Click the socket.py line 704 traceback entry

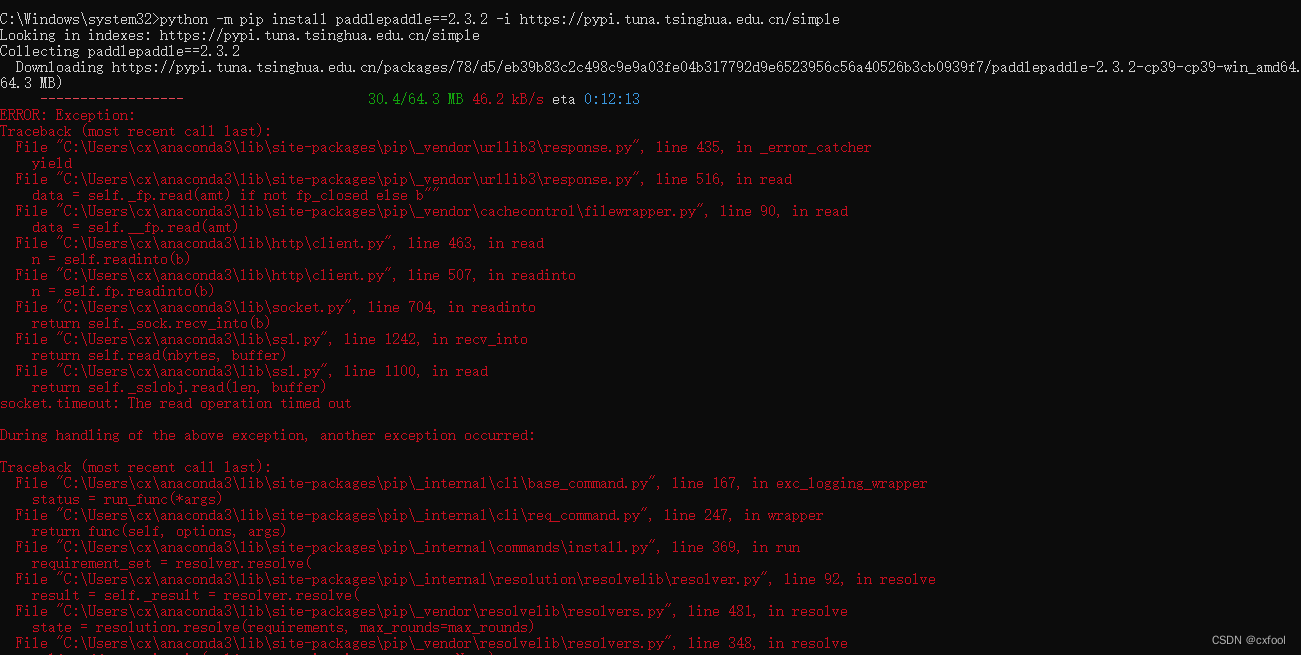[275, 307]
